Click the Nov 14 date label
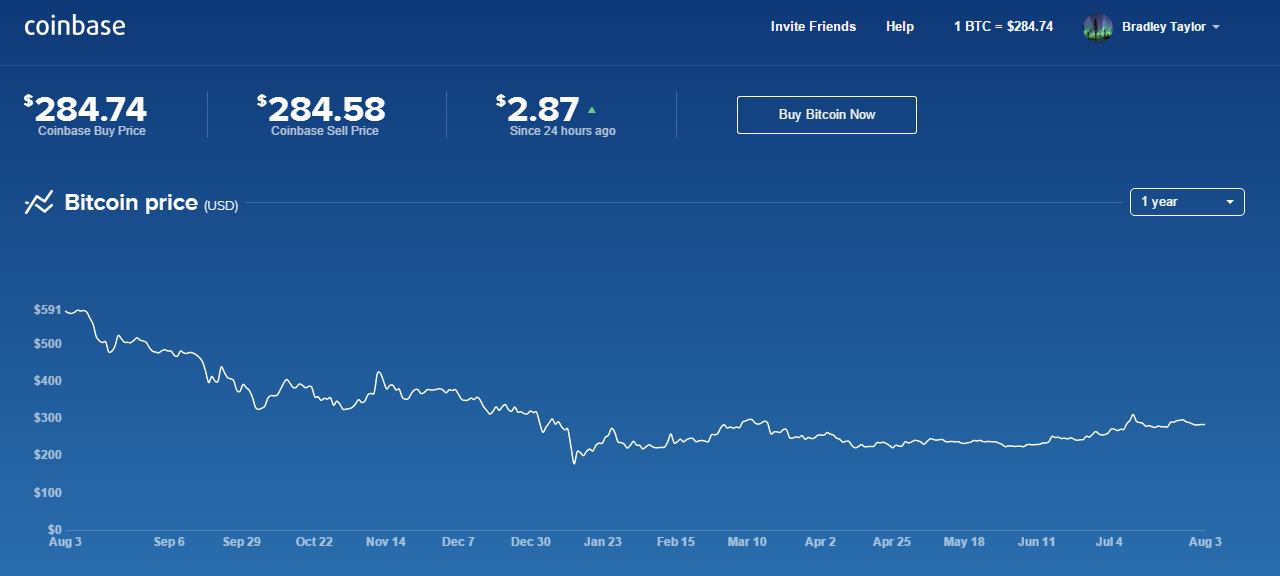Viewport: 1280px width, 576px height. (x=386, y=542)
